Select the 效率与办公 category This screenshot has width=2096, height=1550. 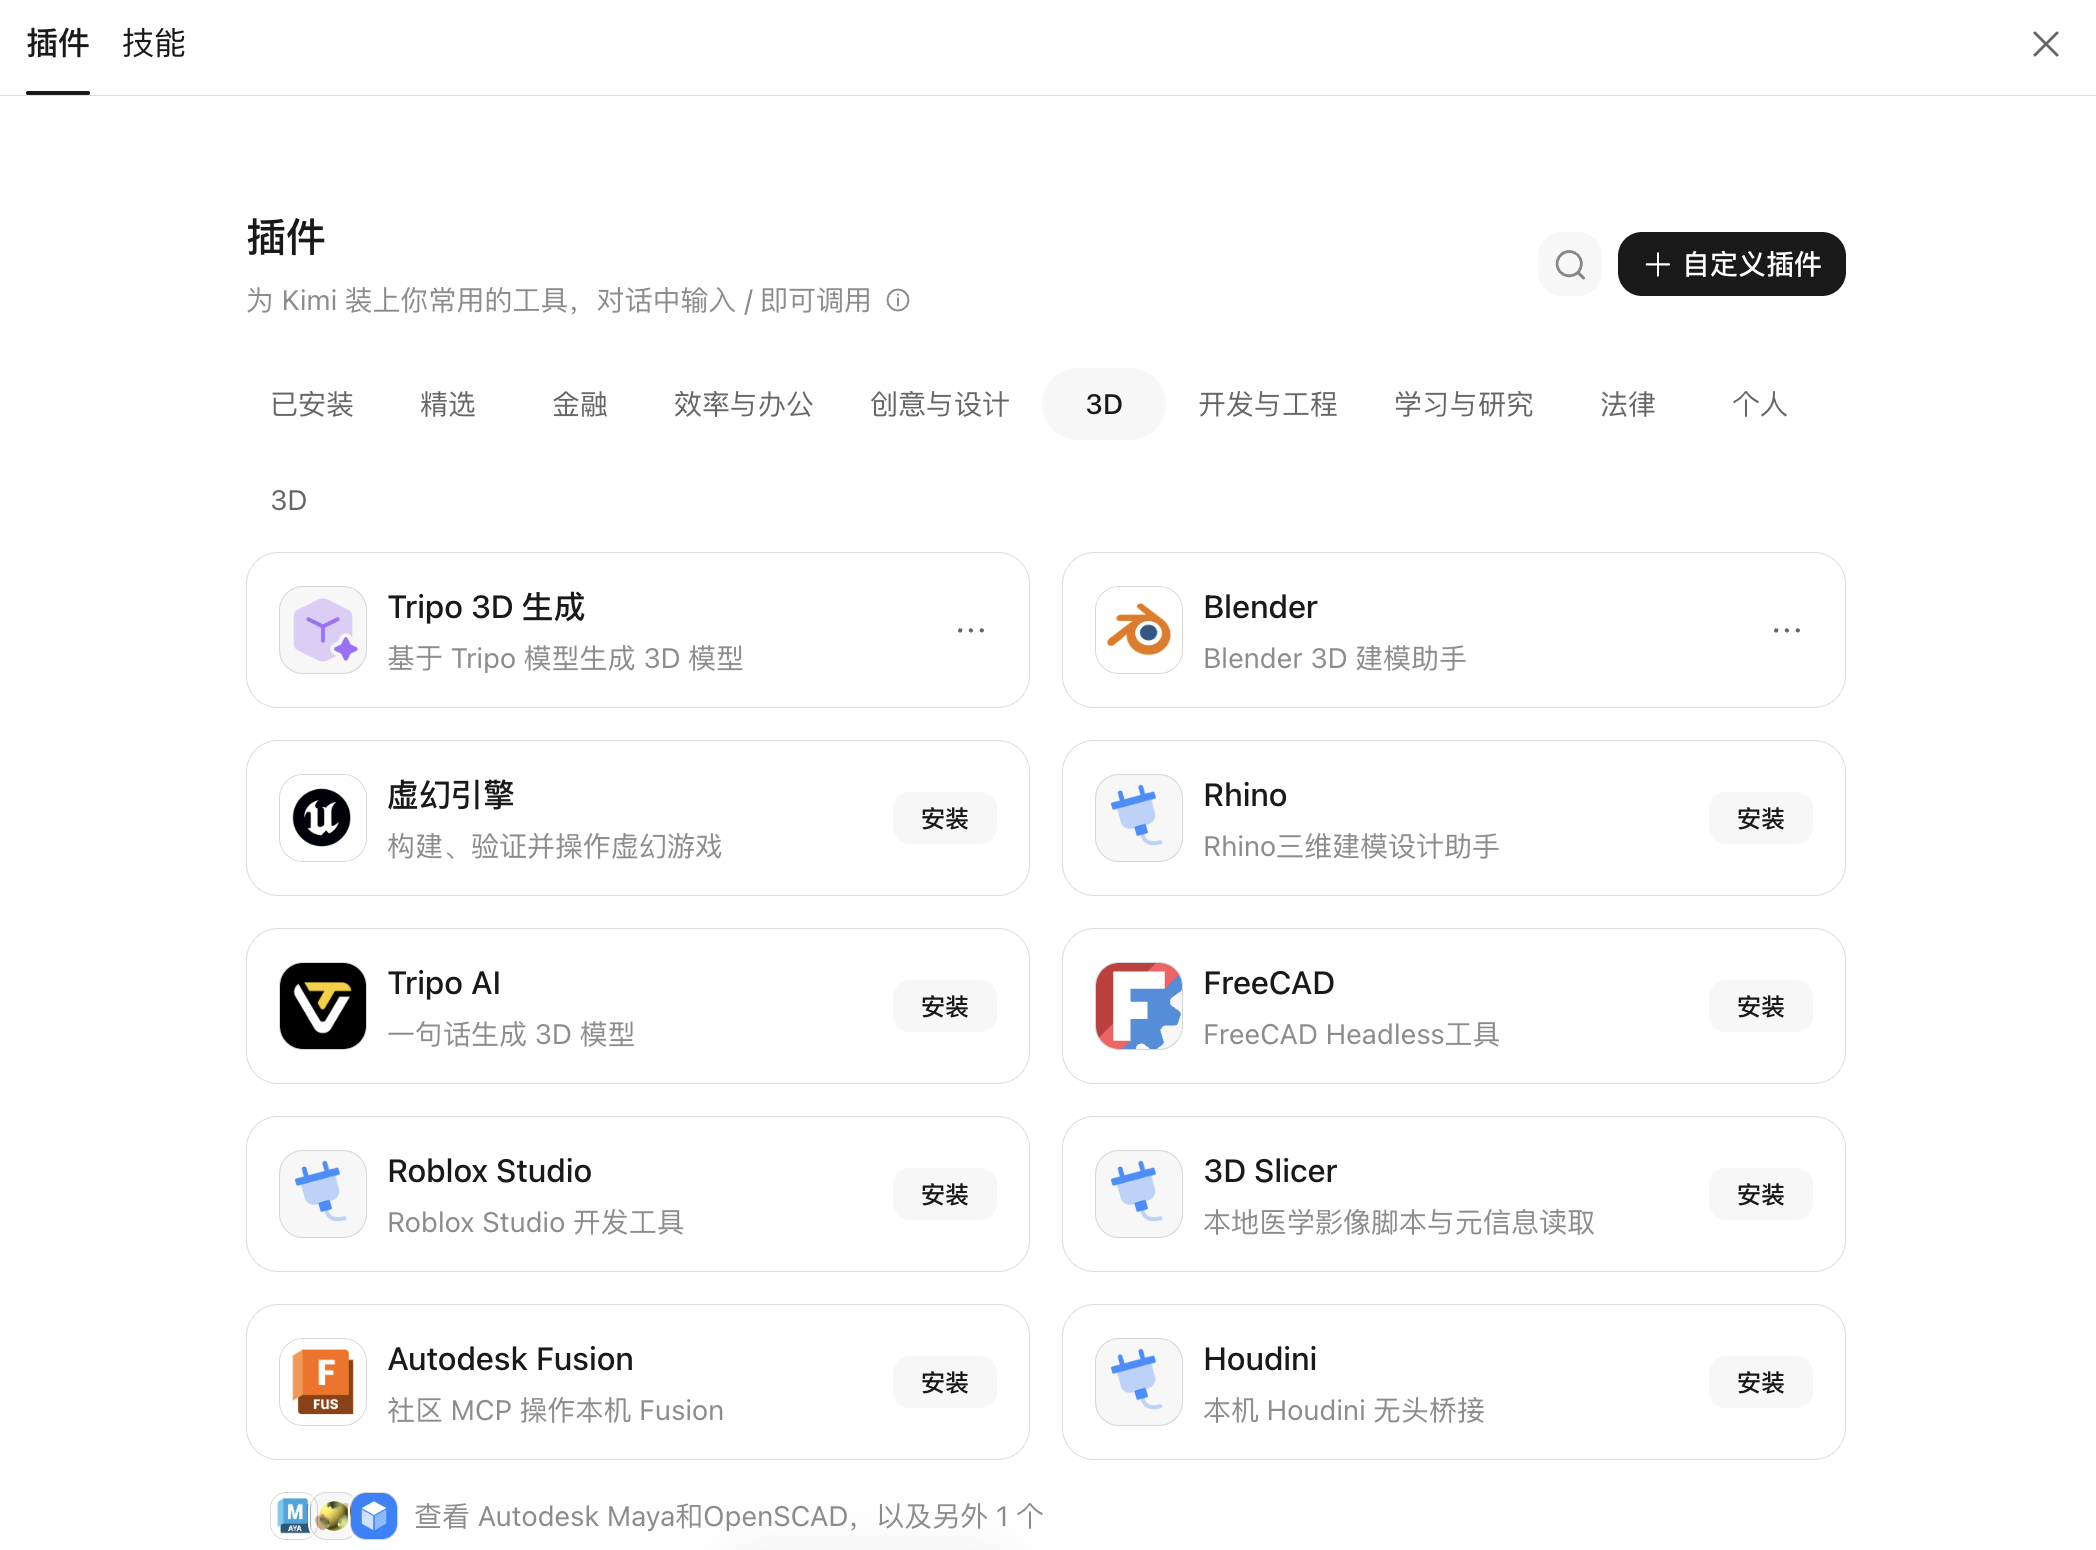tap(743, 404)
